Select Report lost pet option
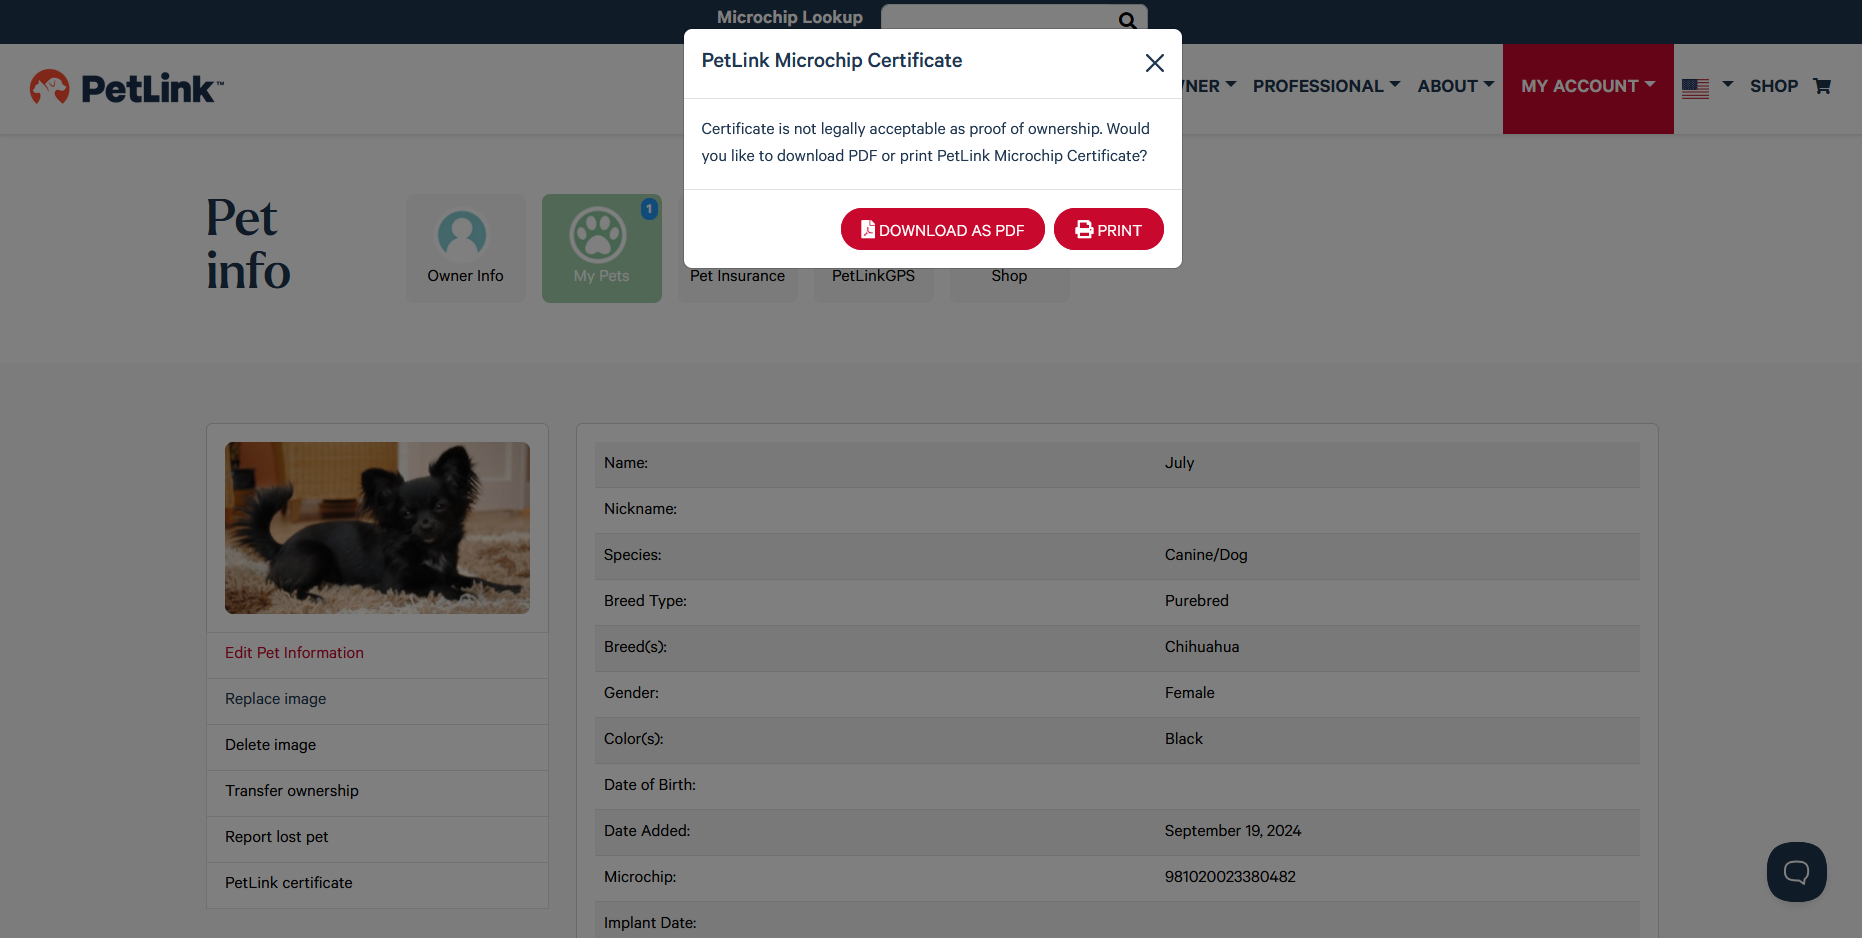The image size is (1862, 938). pyautogui.click(x=276, y=837)
